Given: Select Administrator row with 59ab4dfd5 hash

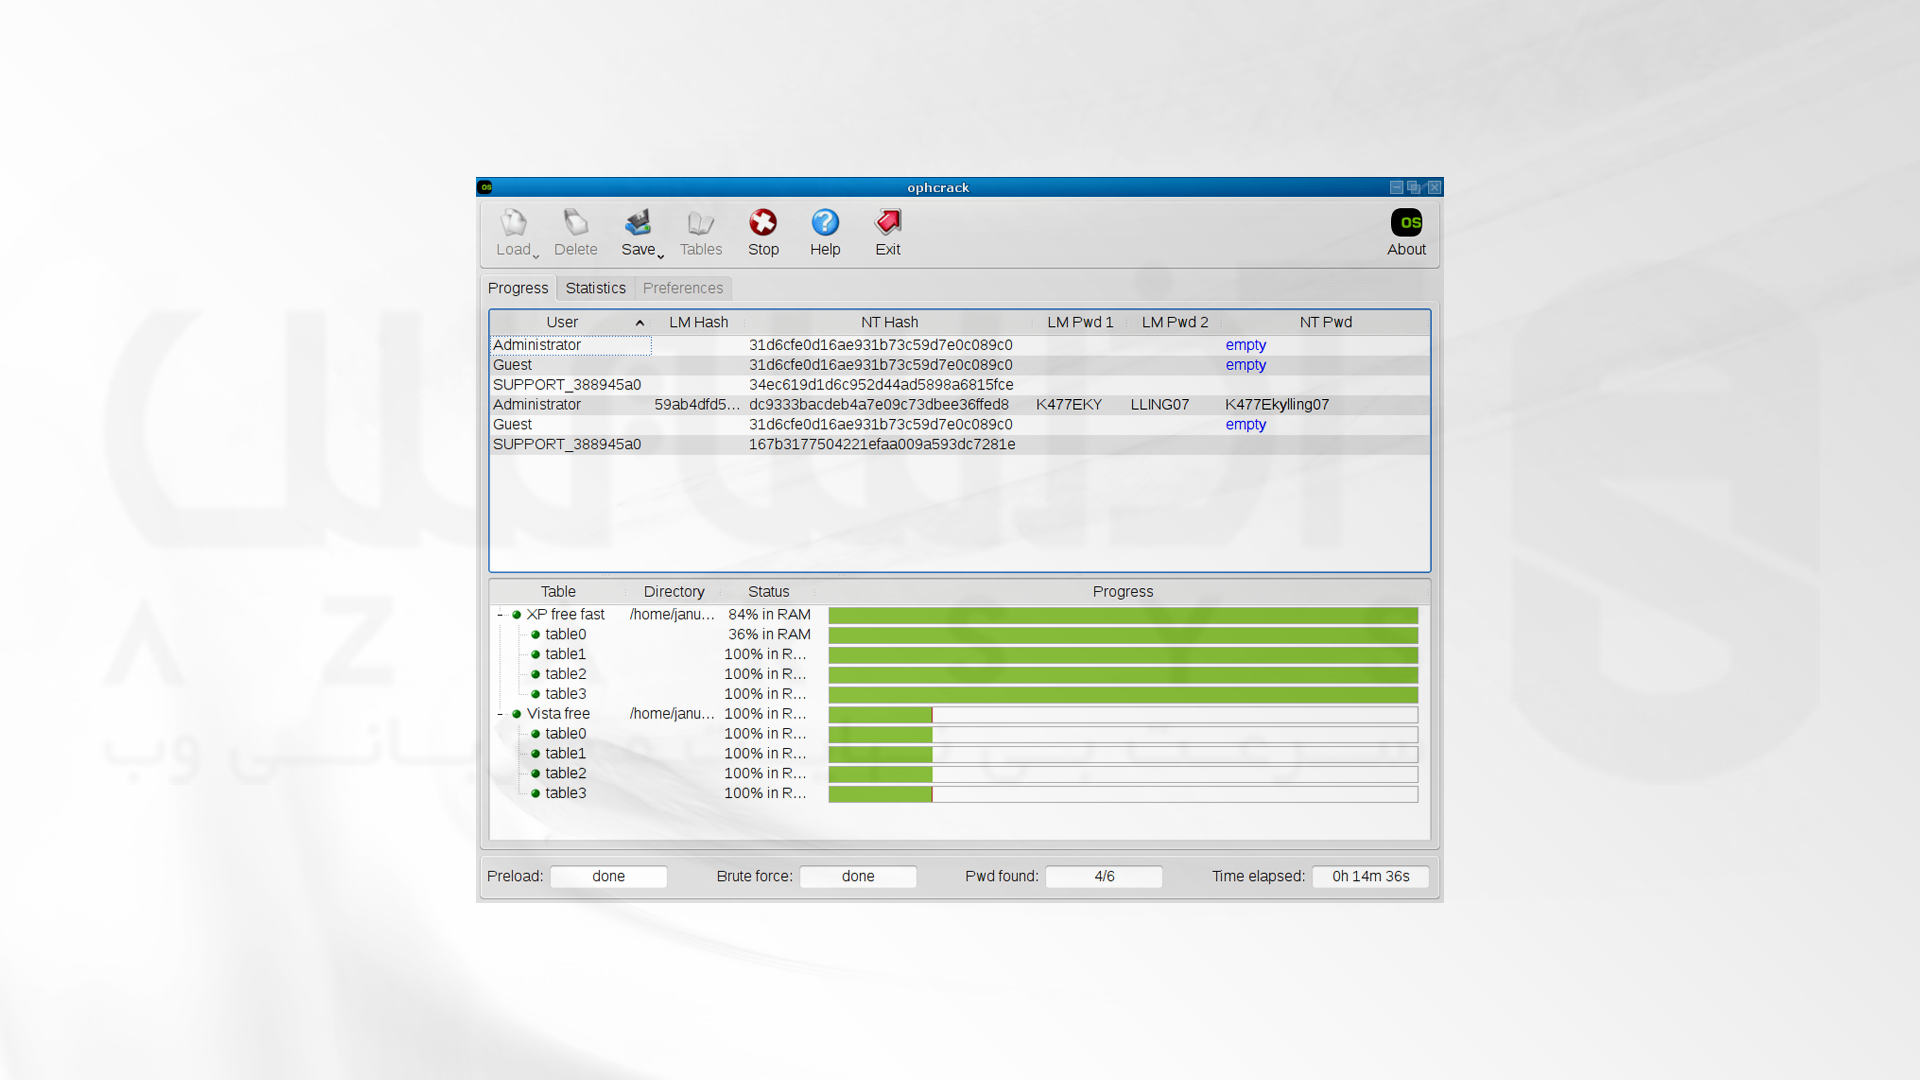Looking at the screenshot, I should (x=960, y=405).
